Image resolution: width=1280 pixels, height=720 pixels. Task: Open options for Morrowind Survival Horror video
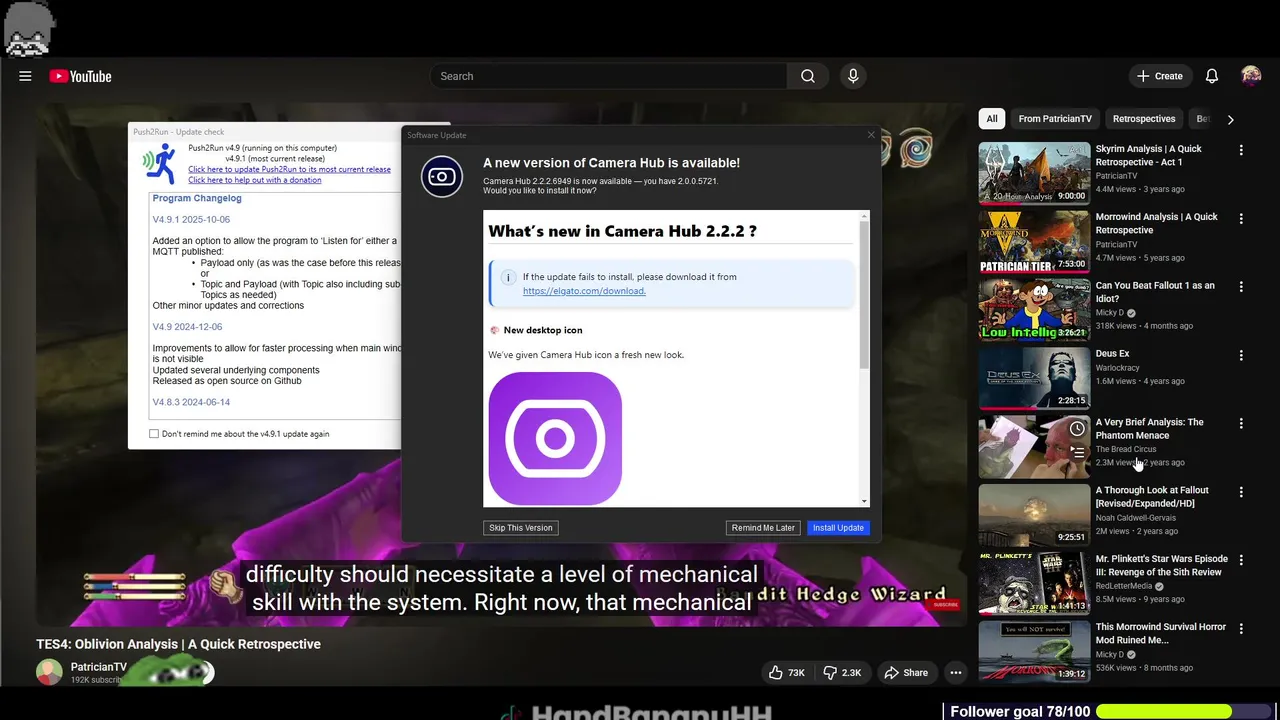1241,628
